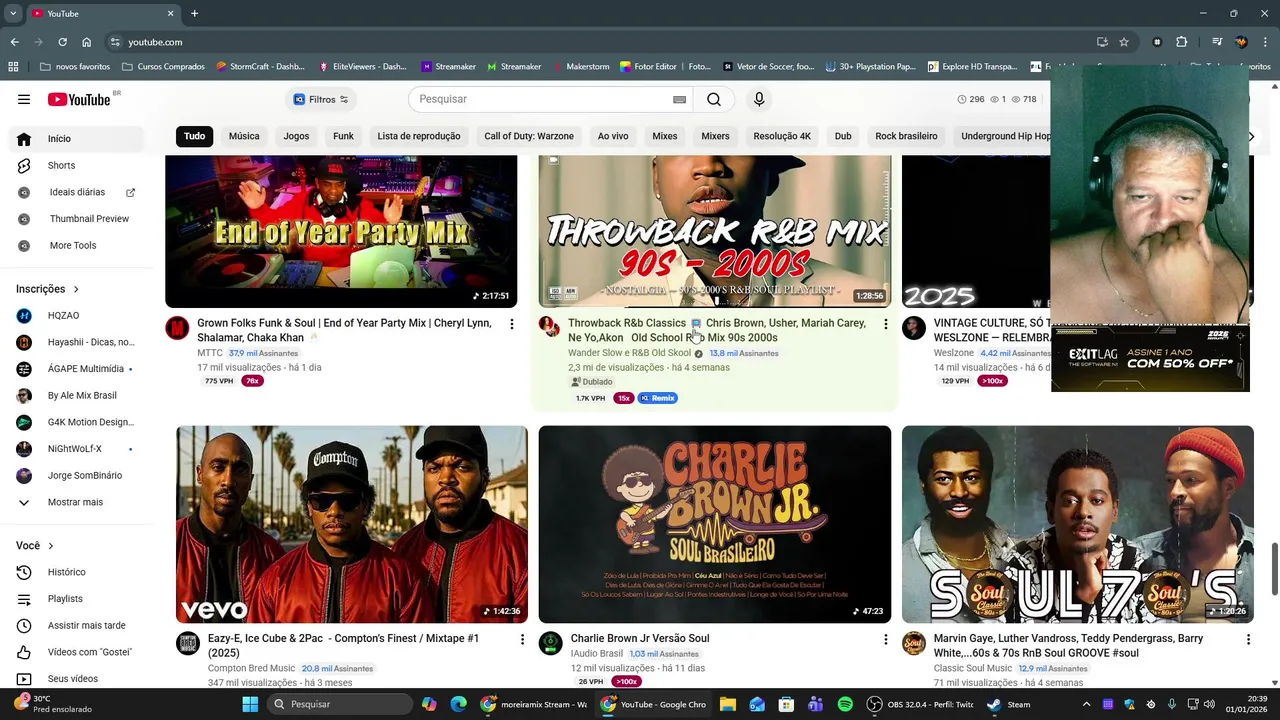Select the Call of Duty: Warzone chip
The height and width of the screenshot is (720, 1280).
tap(529, 136)
